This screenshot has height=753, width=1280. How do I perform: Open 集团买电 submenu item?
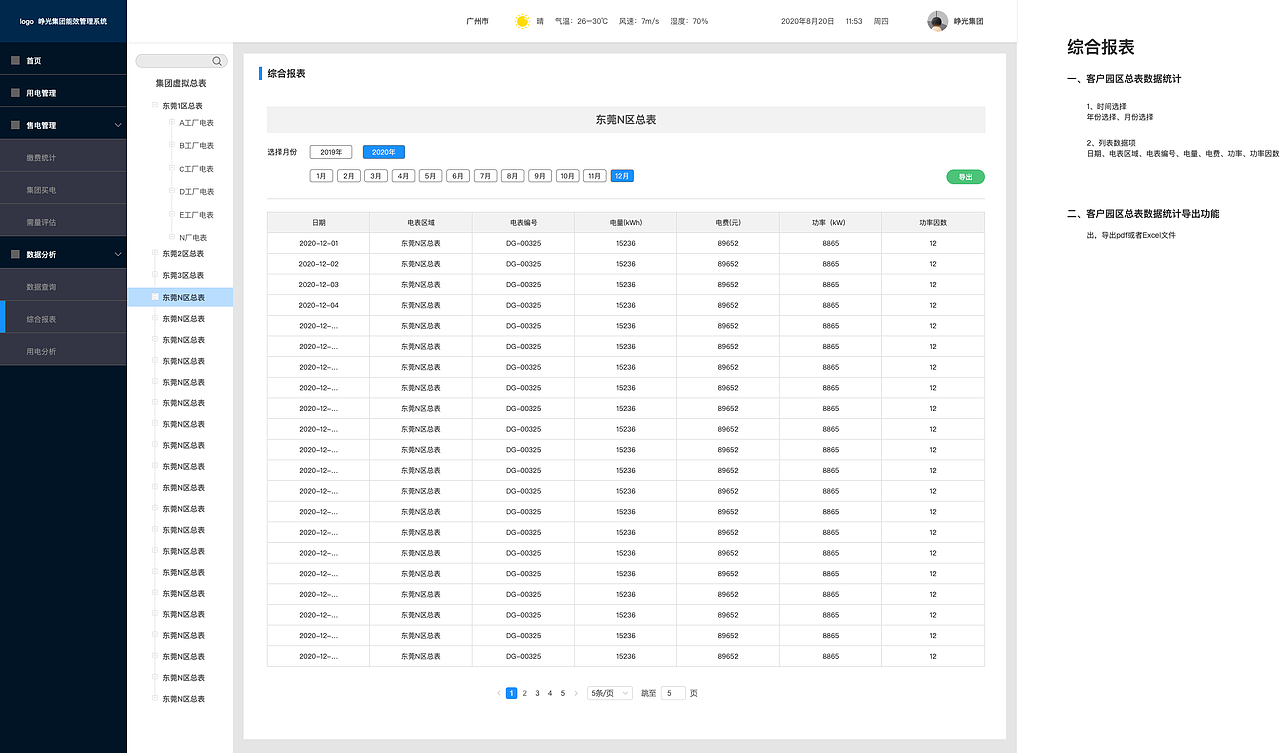click(63, 189)
